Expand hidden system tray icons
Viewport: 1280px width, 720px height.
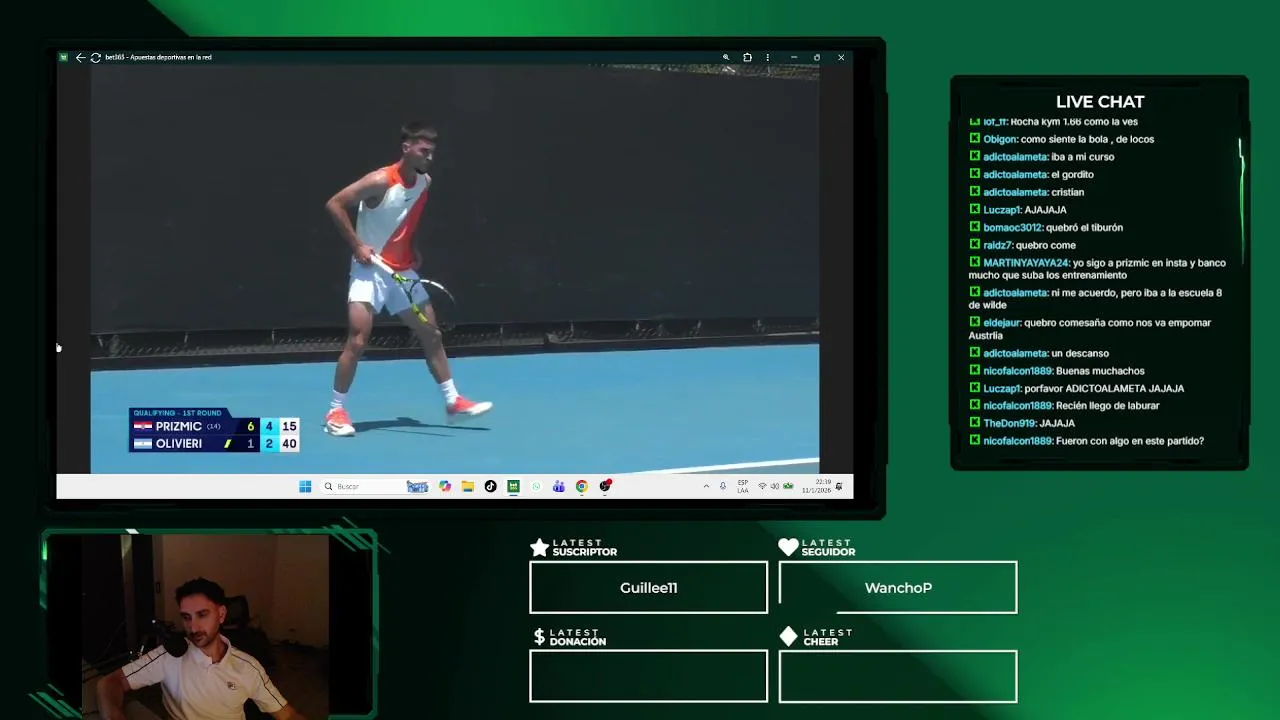pos(706,486)
